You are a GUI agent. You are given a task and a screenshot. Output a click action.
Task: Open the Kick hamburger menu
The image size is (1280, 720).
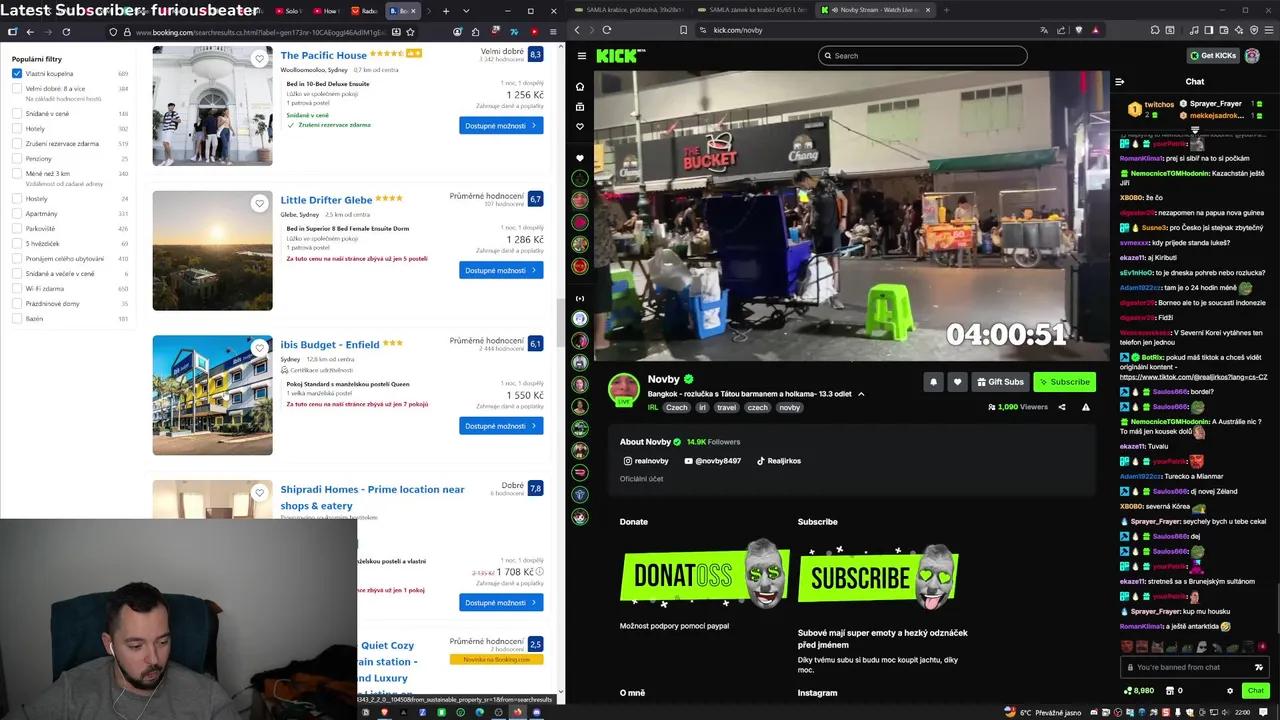pyautogui.click(x=581, y=56)
